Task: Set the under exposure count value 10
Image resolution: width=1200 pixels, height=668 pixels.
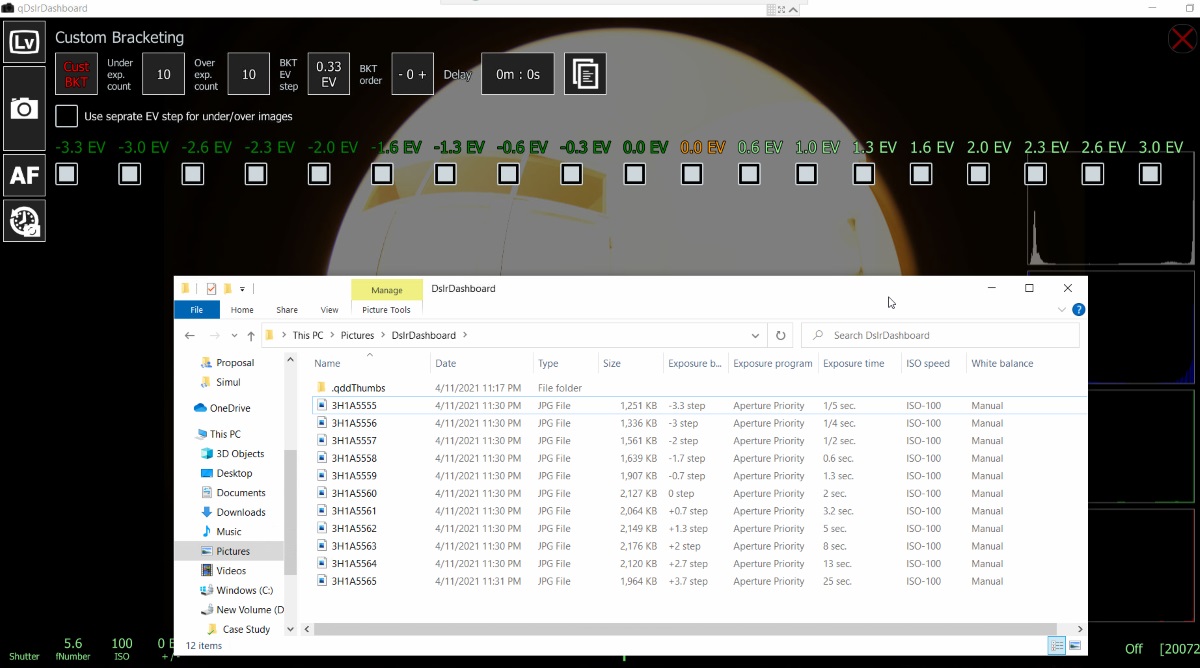Action: pyautogui.click(x=164, y=74)
